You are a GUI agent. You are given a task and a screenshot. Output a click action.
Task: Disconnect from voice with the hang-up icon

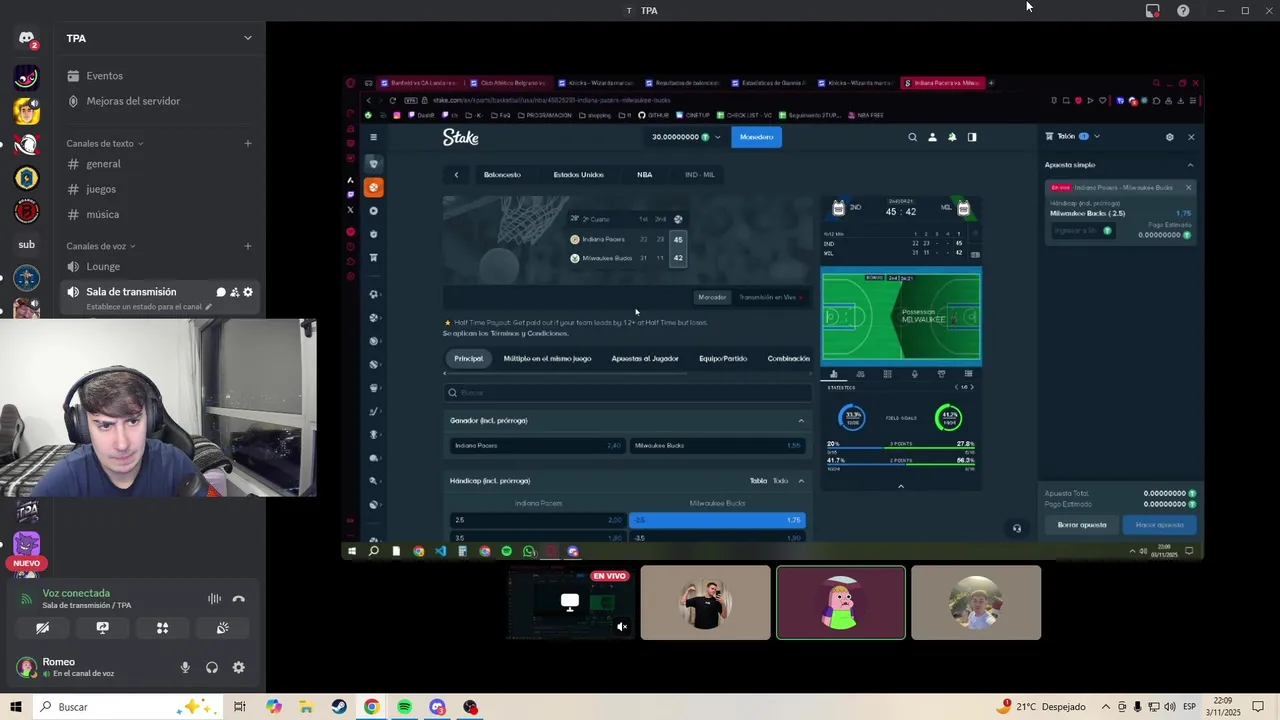pos(238,599)
